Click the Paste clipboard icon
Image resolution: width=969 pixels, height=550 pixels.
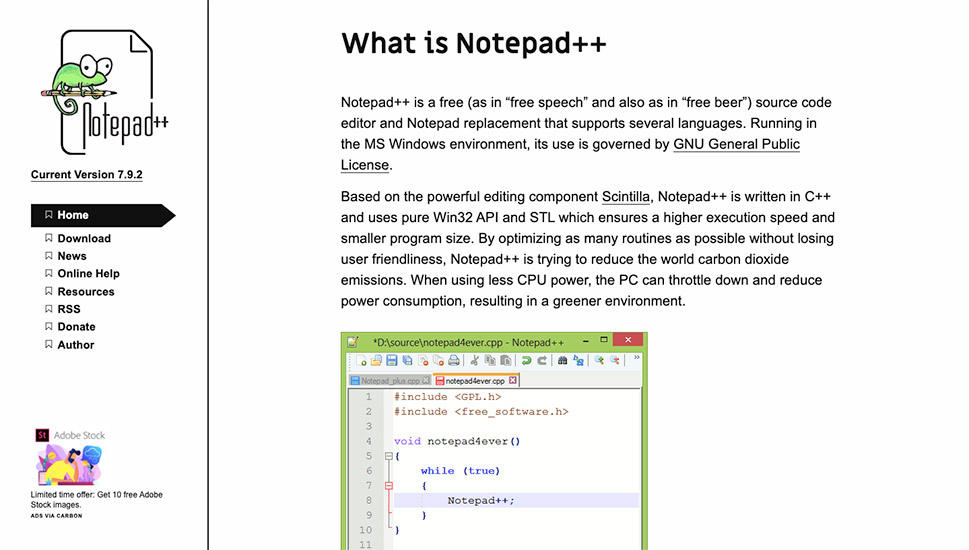pos(506,360)
